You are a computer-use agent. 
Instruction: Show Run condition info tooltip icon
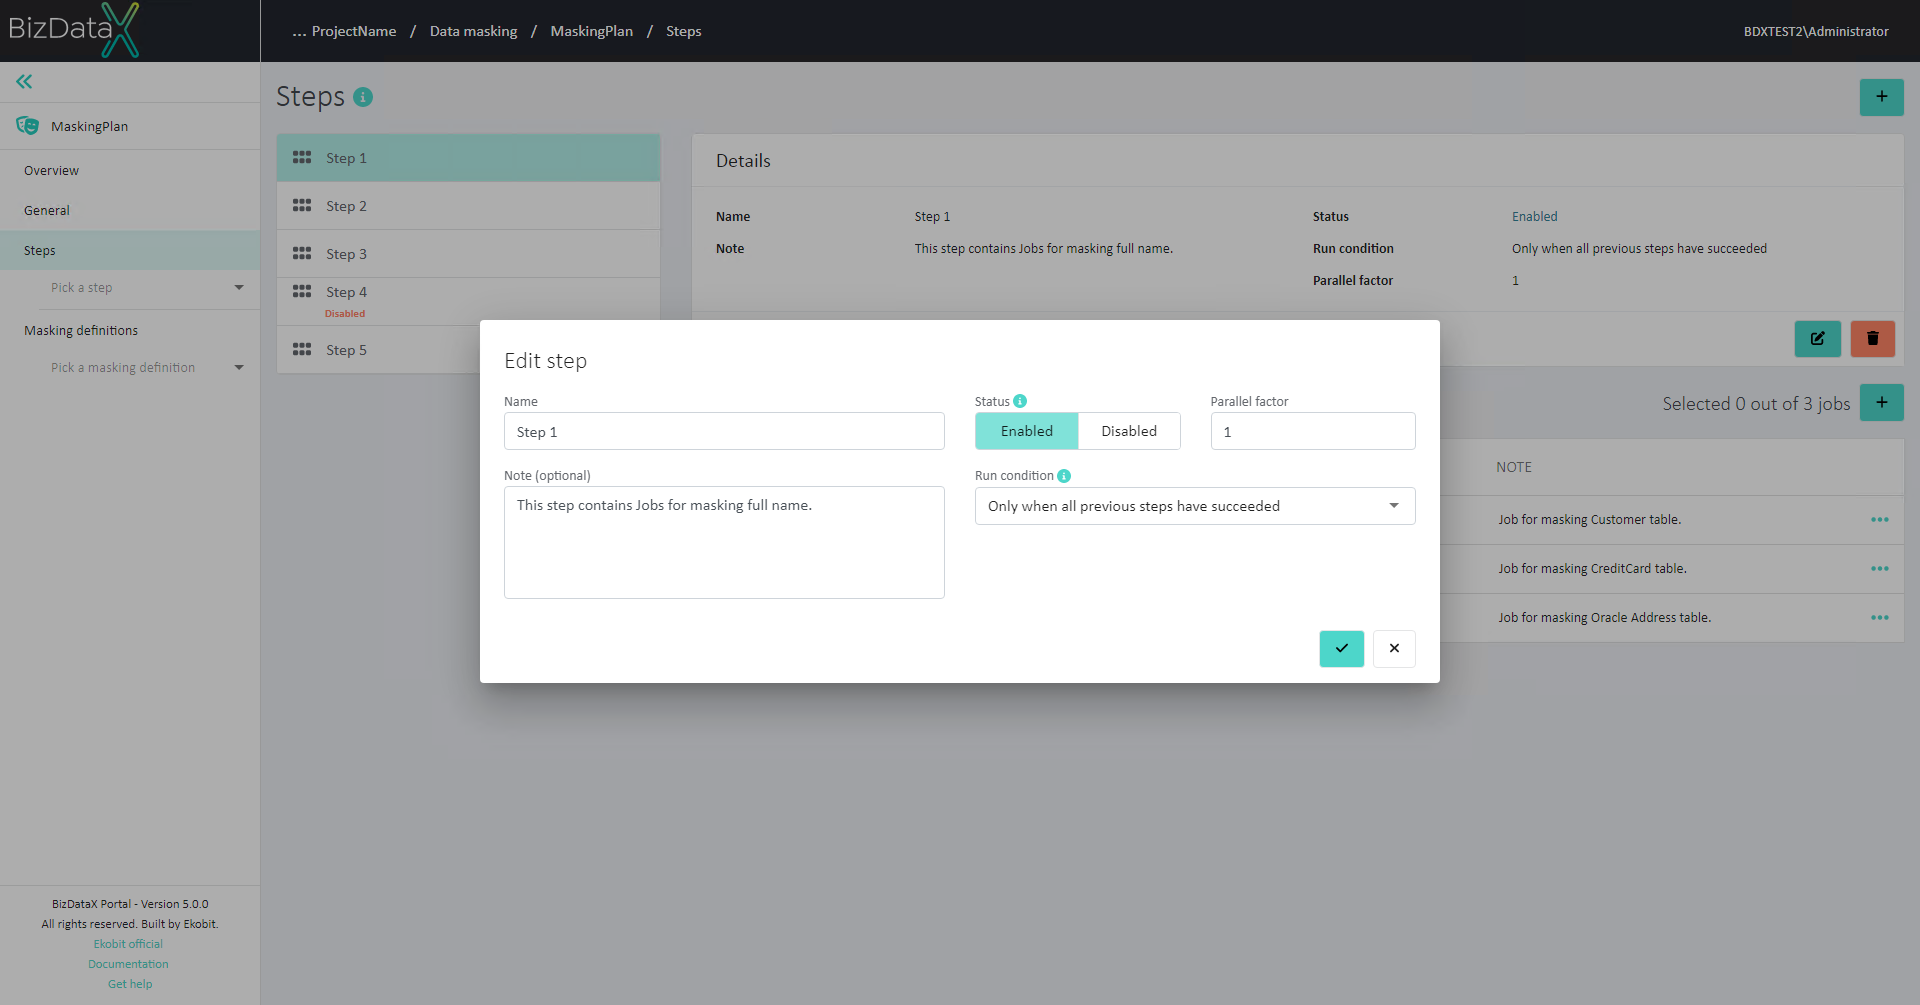click(1064, 476)
